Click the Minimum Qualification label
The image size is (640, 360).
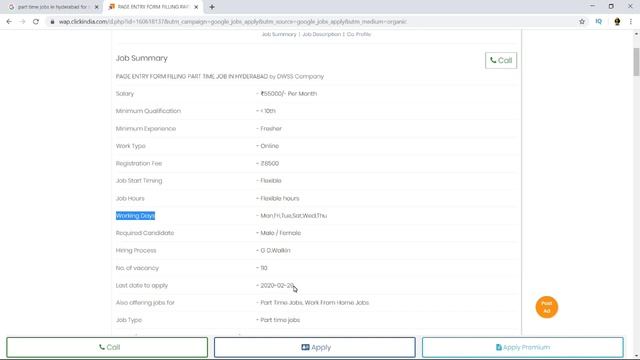click(x=148, y=111)
